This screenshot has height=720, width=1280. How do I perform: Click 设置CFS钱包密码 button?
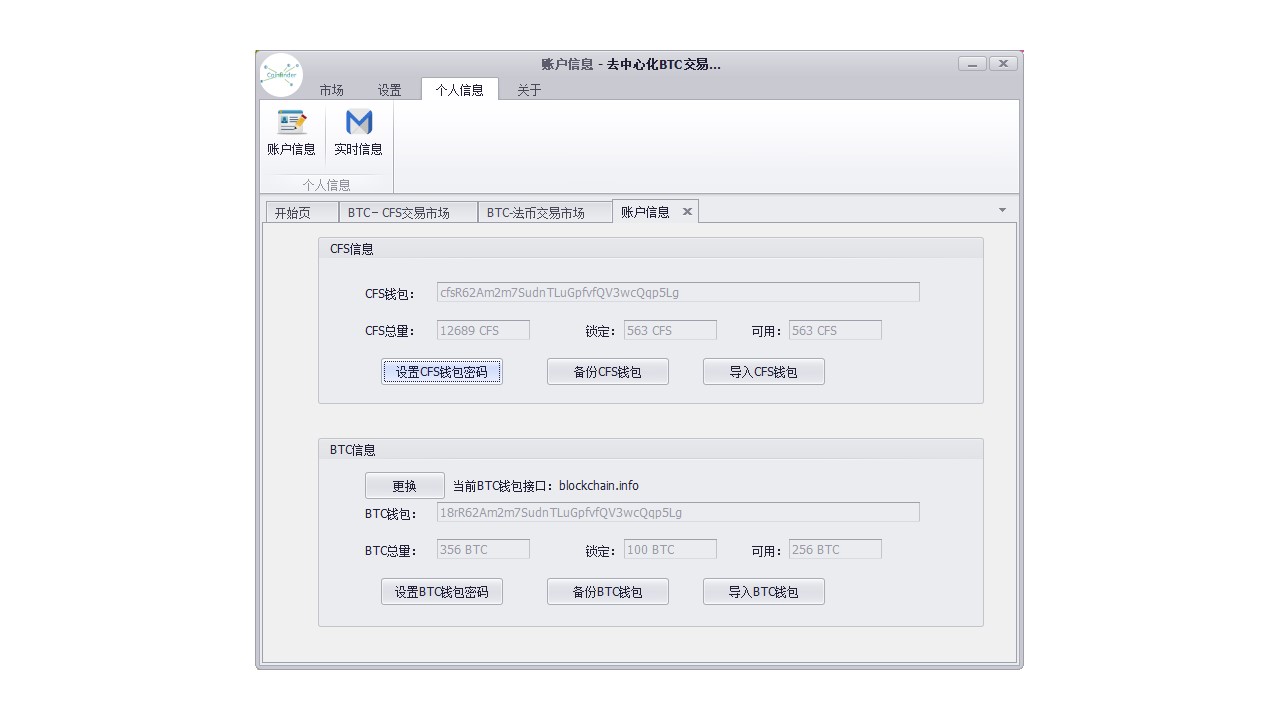click(x=442, y=372)
